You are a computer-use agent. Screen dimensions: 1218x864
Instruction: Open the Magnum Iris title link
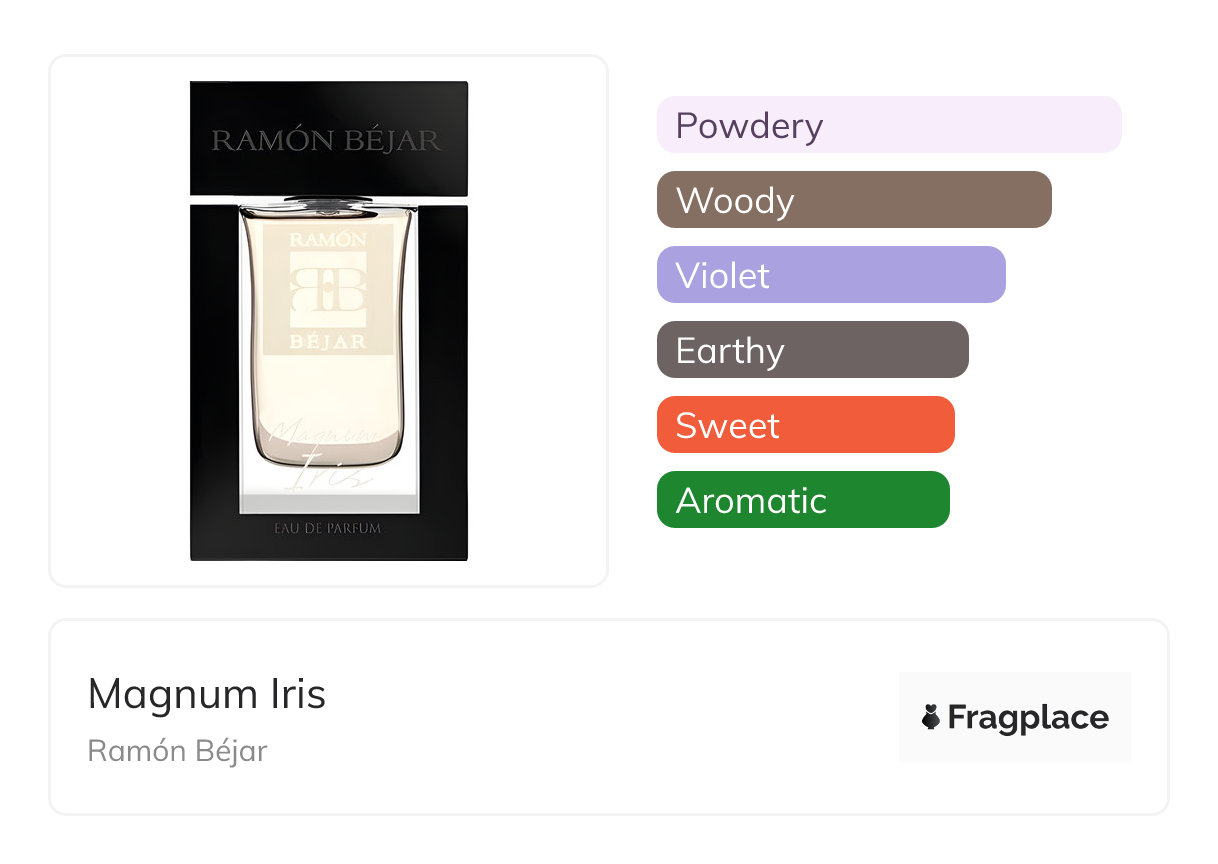point(207,694)
